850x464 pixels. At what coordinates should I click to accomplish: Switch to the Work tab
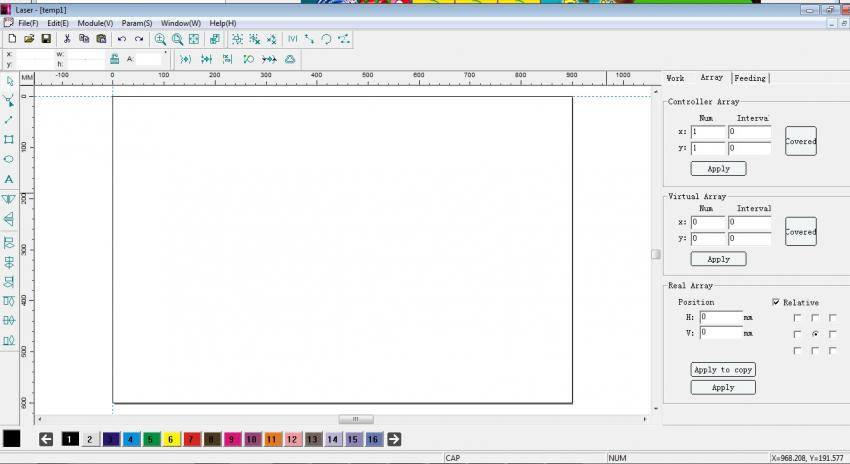[675, 78]
